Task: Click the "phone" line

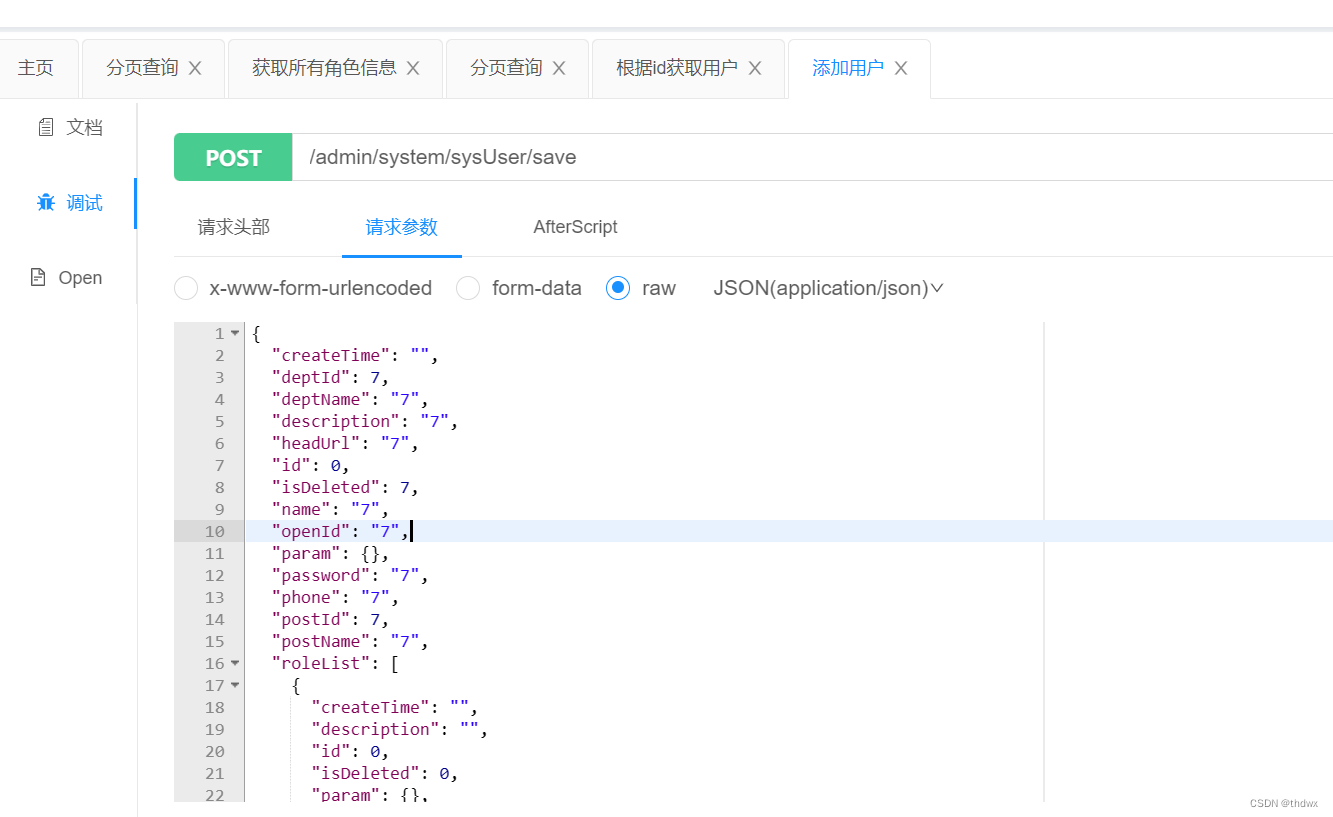Action: (x=335, y=597)
